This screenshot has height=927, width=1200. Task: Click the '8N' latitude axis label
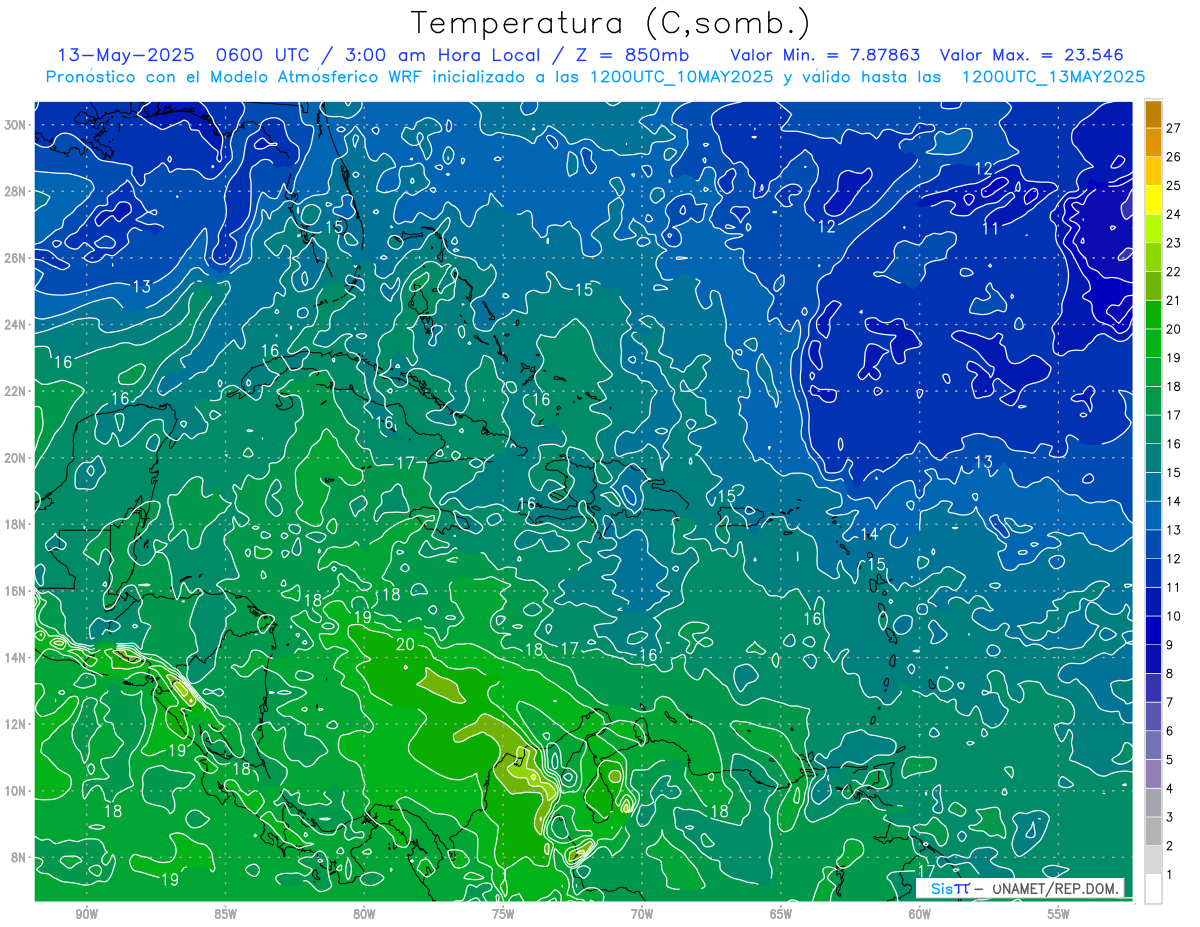[x=19, y=858]
